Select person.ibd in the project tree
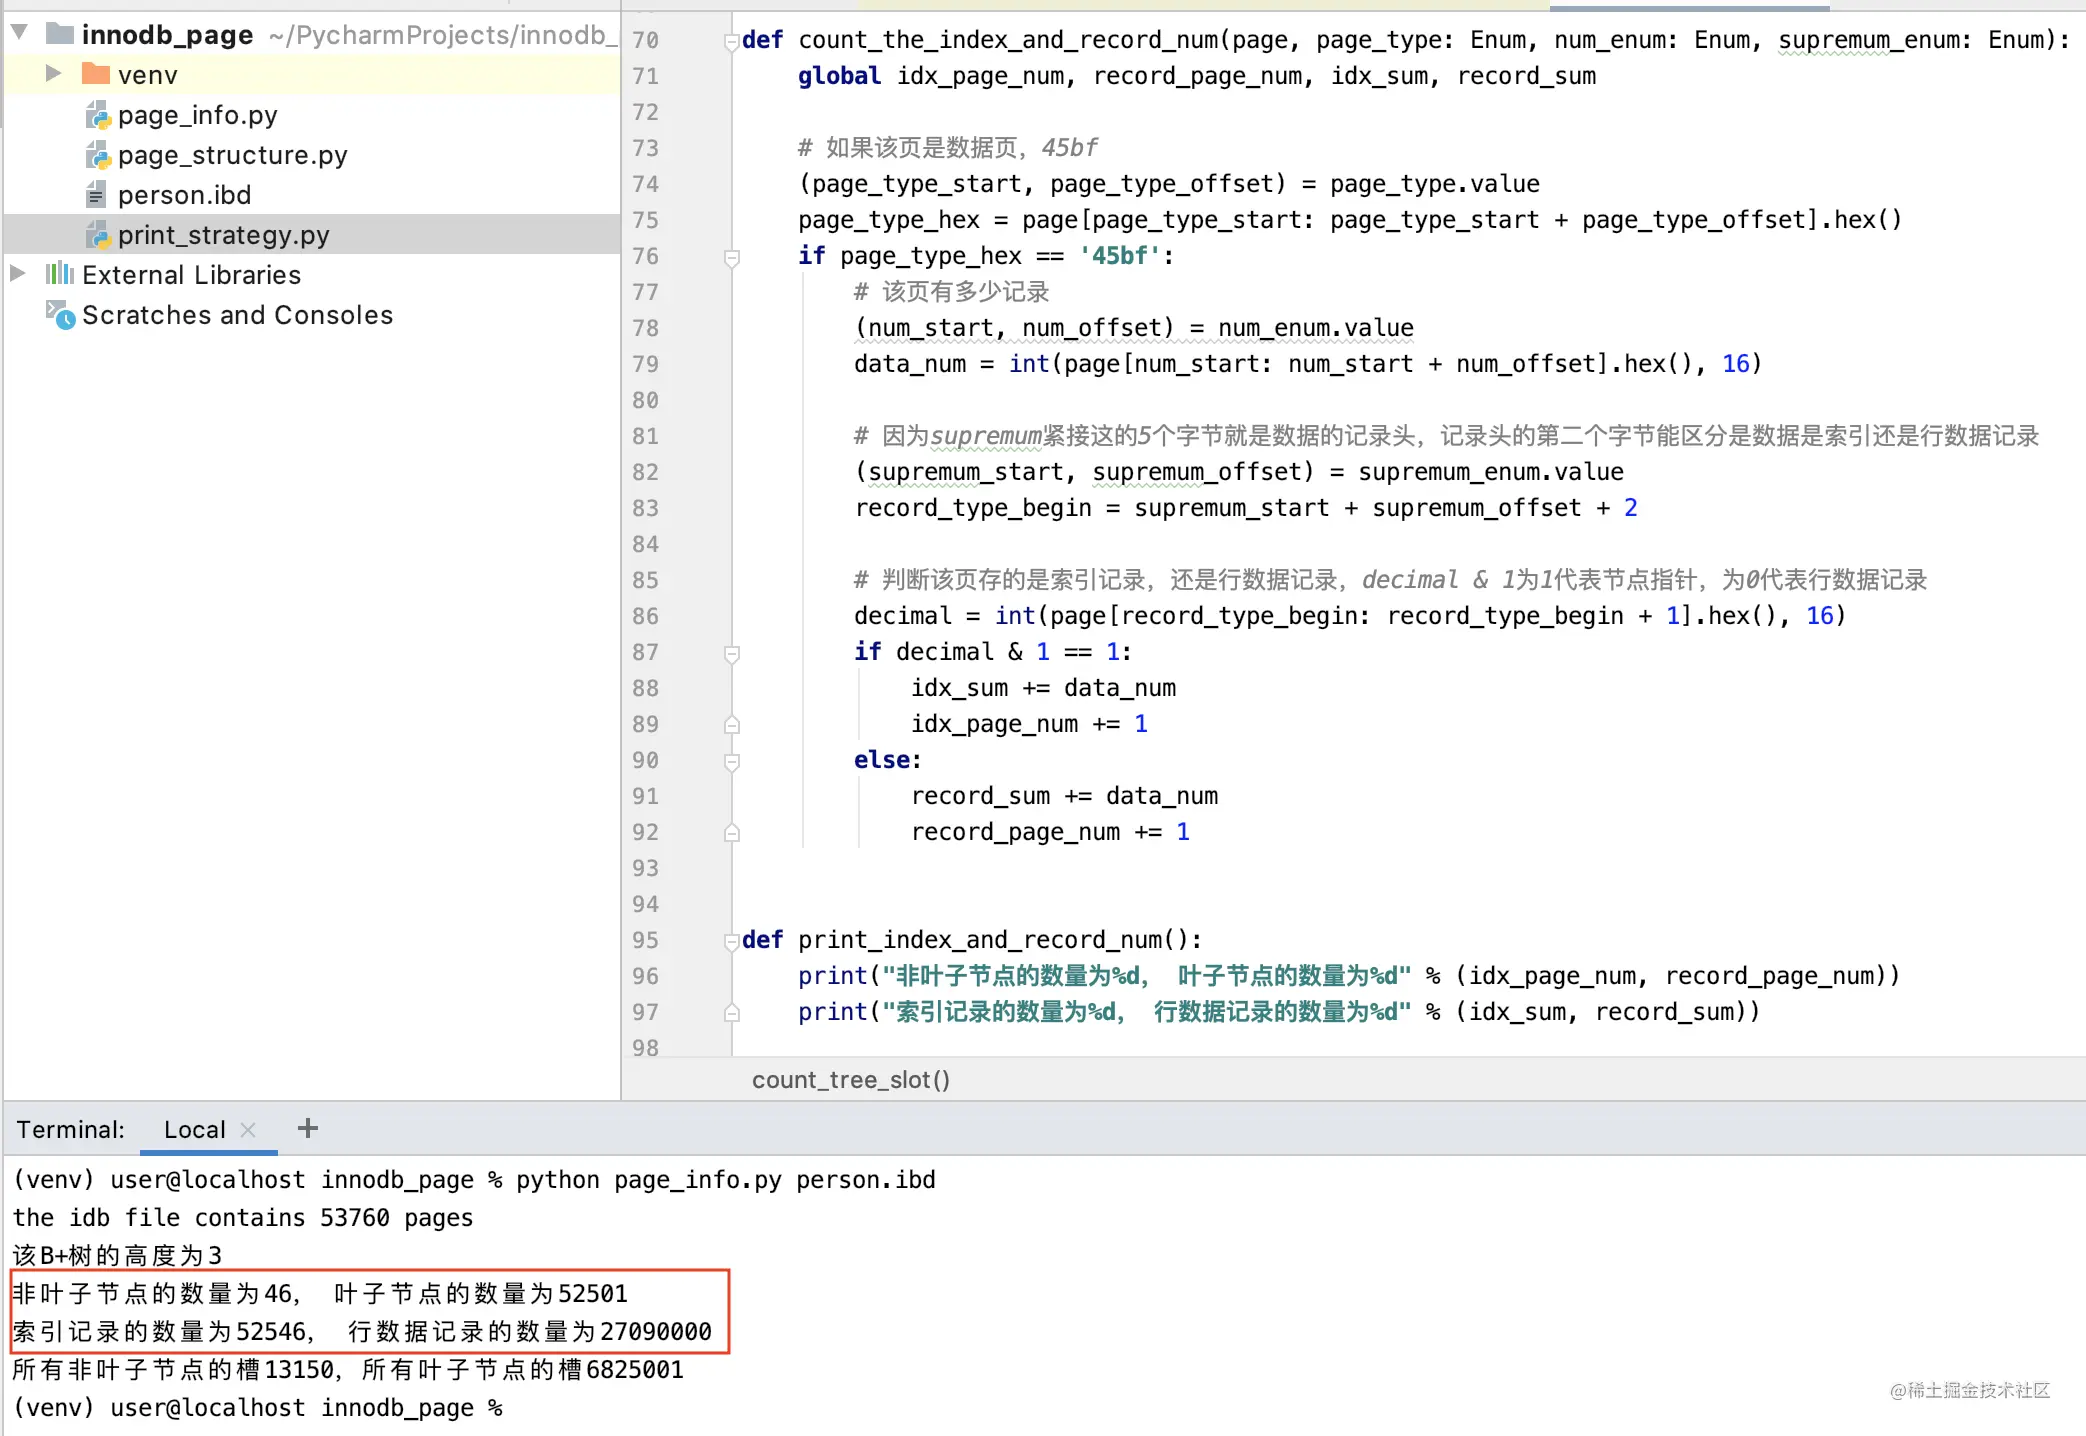This screenshot has width=2086, height=1436. [x=184, y=195]
